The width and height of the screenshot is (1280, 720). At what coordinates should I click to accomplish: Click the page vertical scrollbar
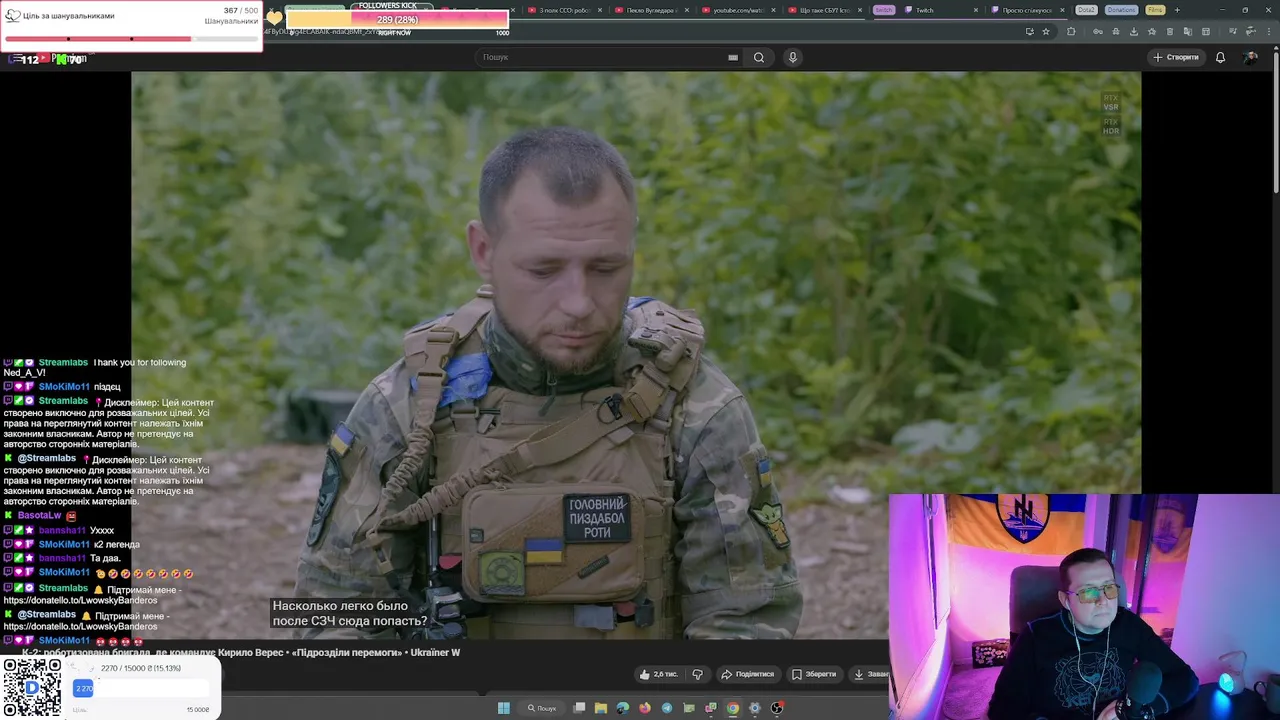tap(1274, 120)
